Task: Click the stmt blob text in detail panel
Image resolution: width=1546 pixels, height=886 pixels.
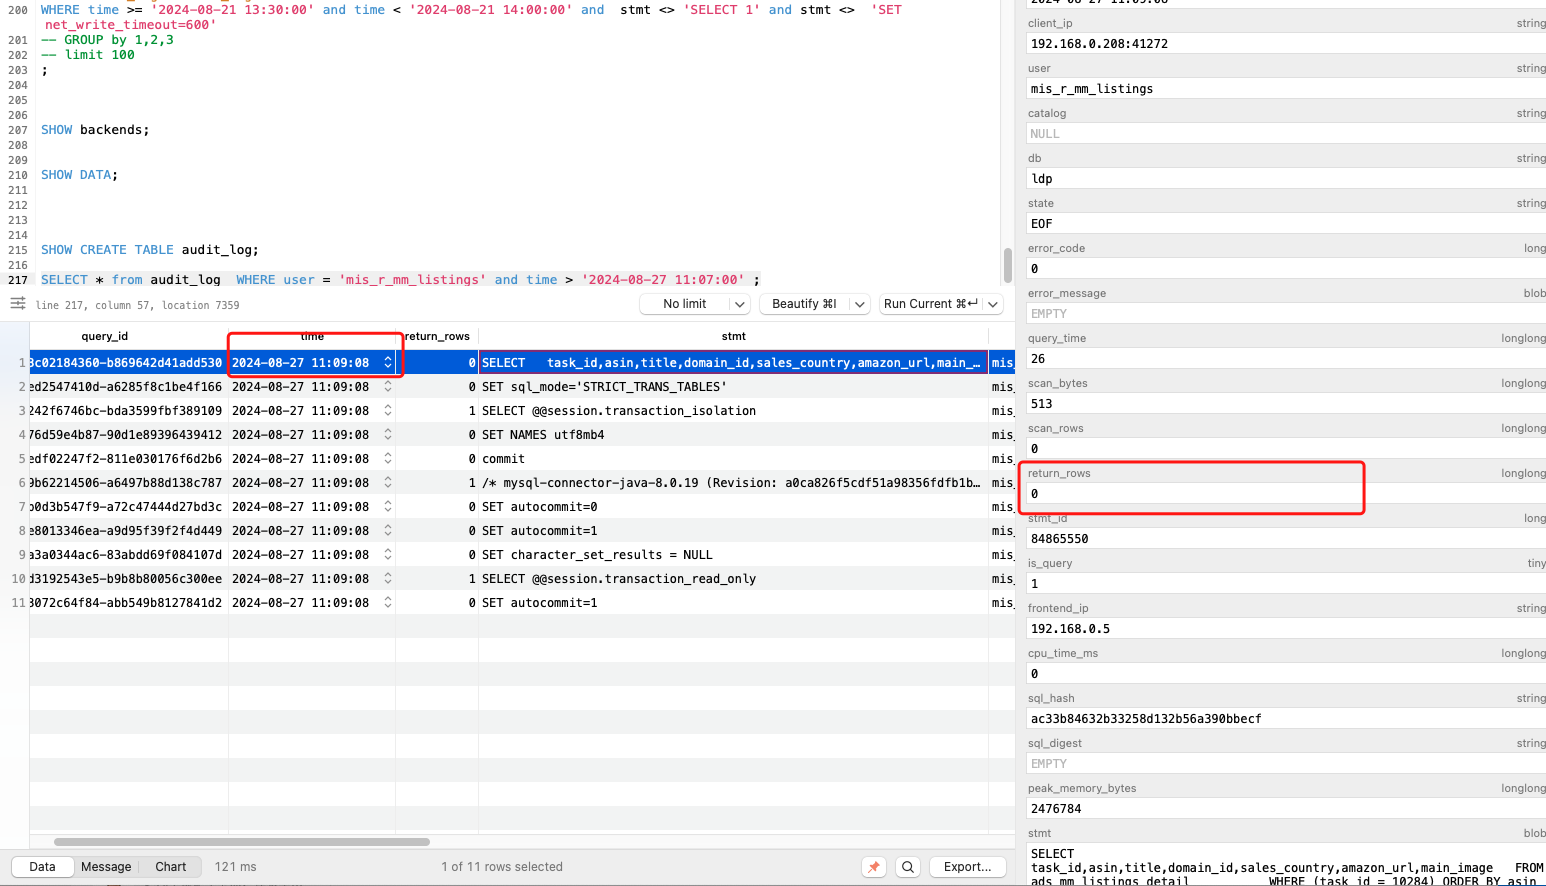Action: [1286, 866]
